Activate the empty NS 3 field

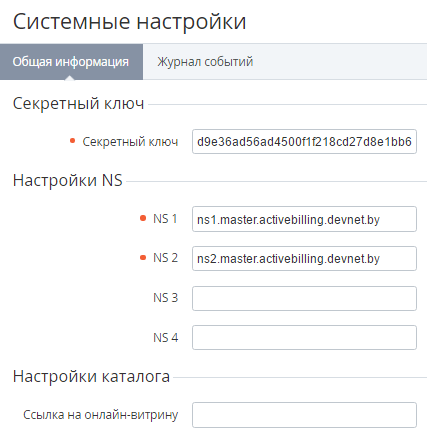304,298
